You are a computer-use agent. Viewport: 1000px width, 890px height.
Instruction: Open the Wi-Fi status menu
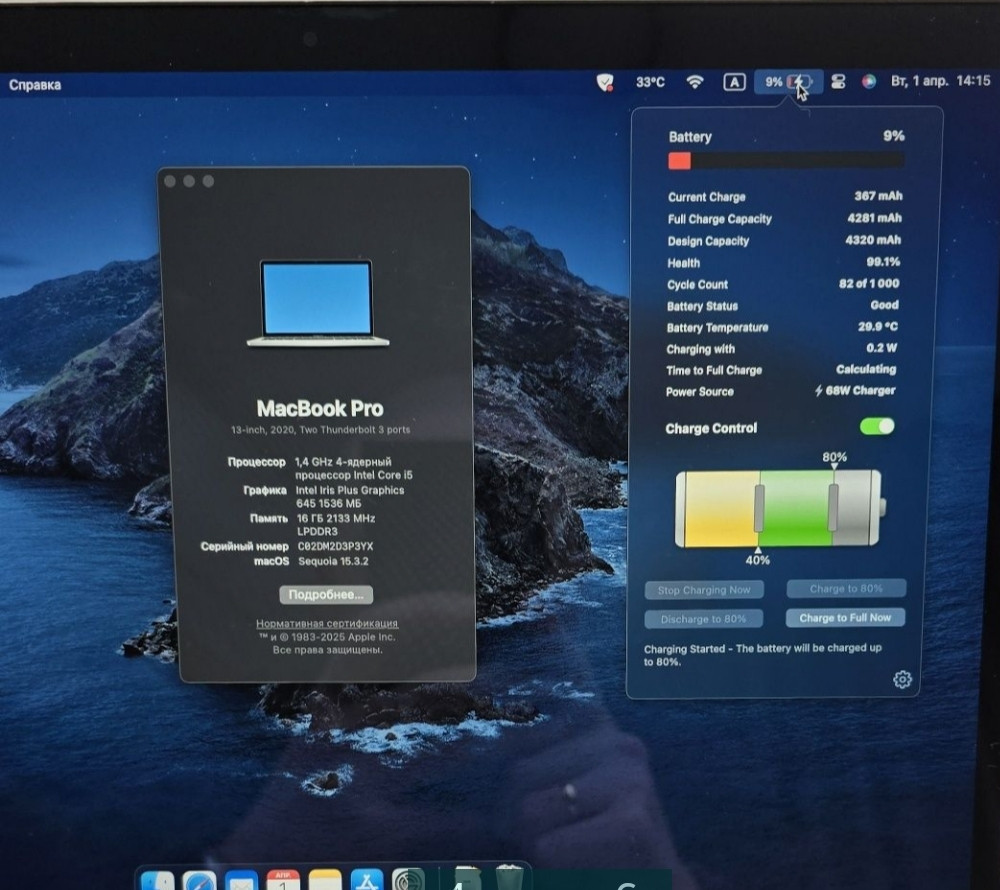(x=695, y=82)
